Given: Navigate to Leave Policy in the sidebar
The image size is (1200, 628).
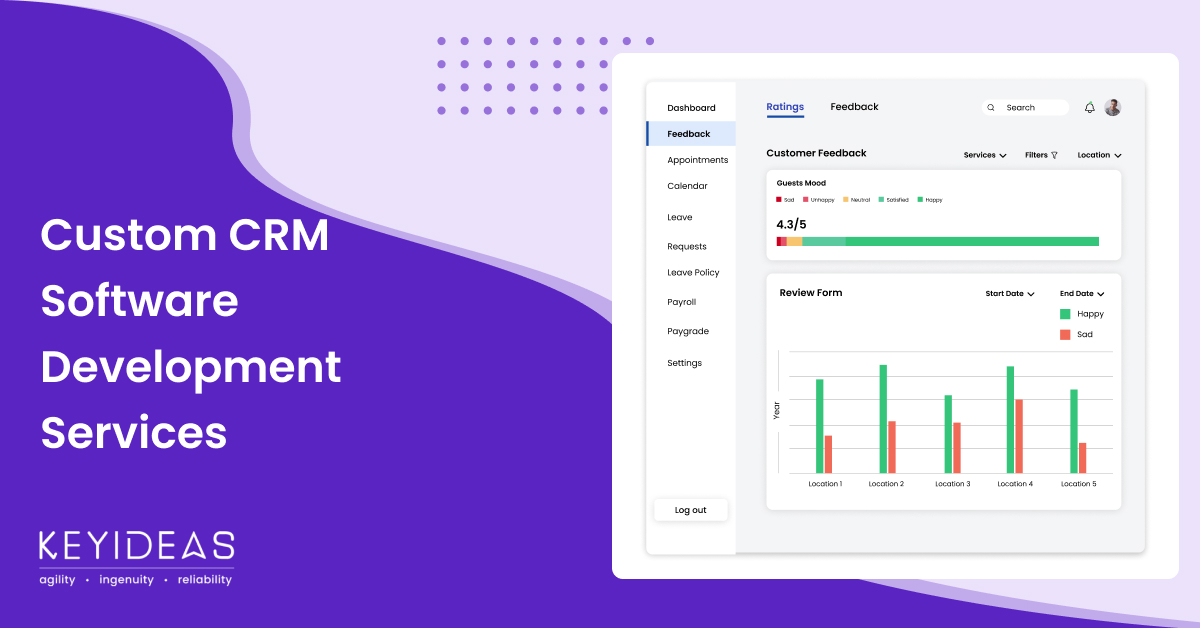Looking at the screenshot, I should [x=693, y=272].
